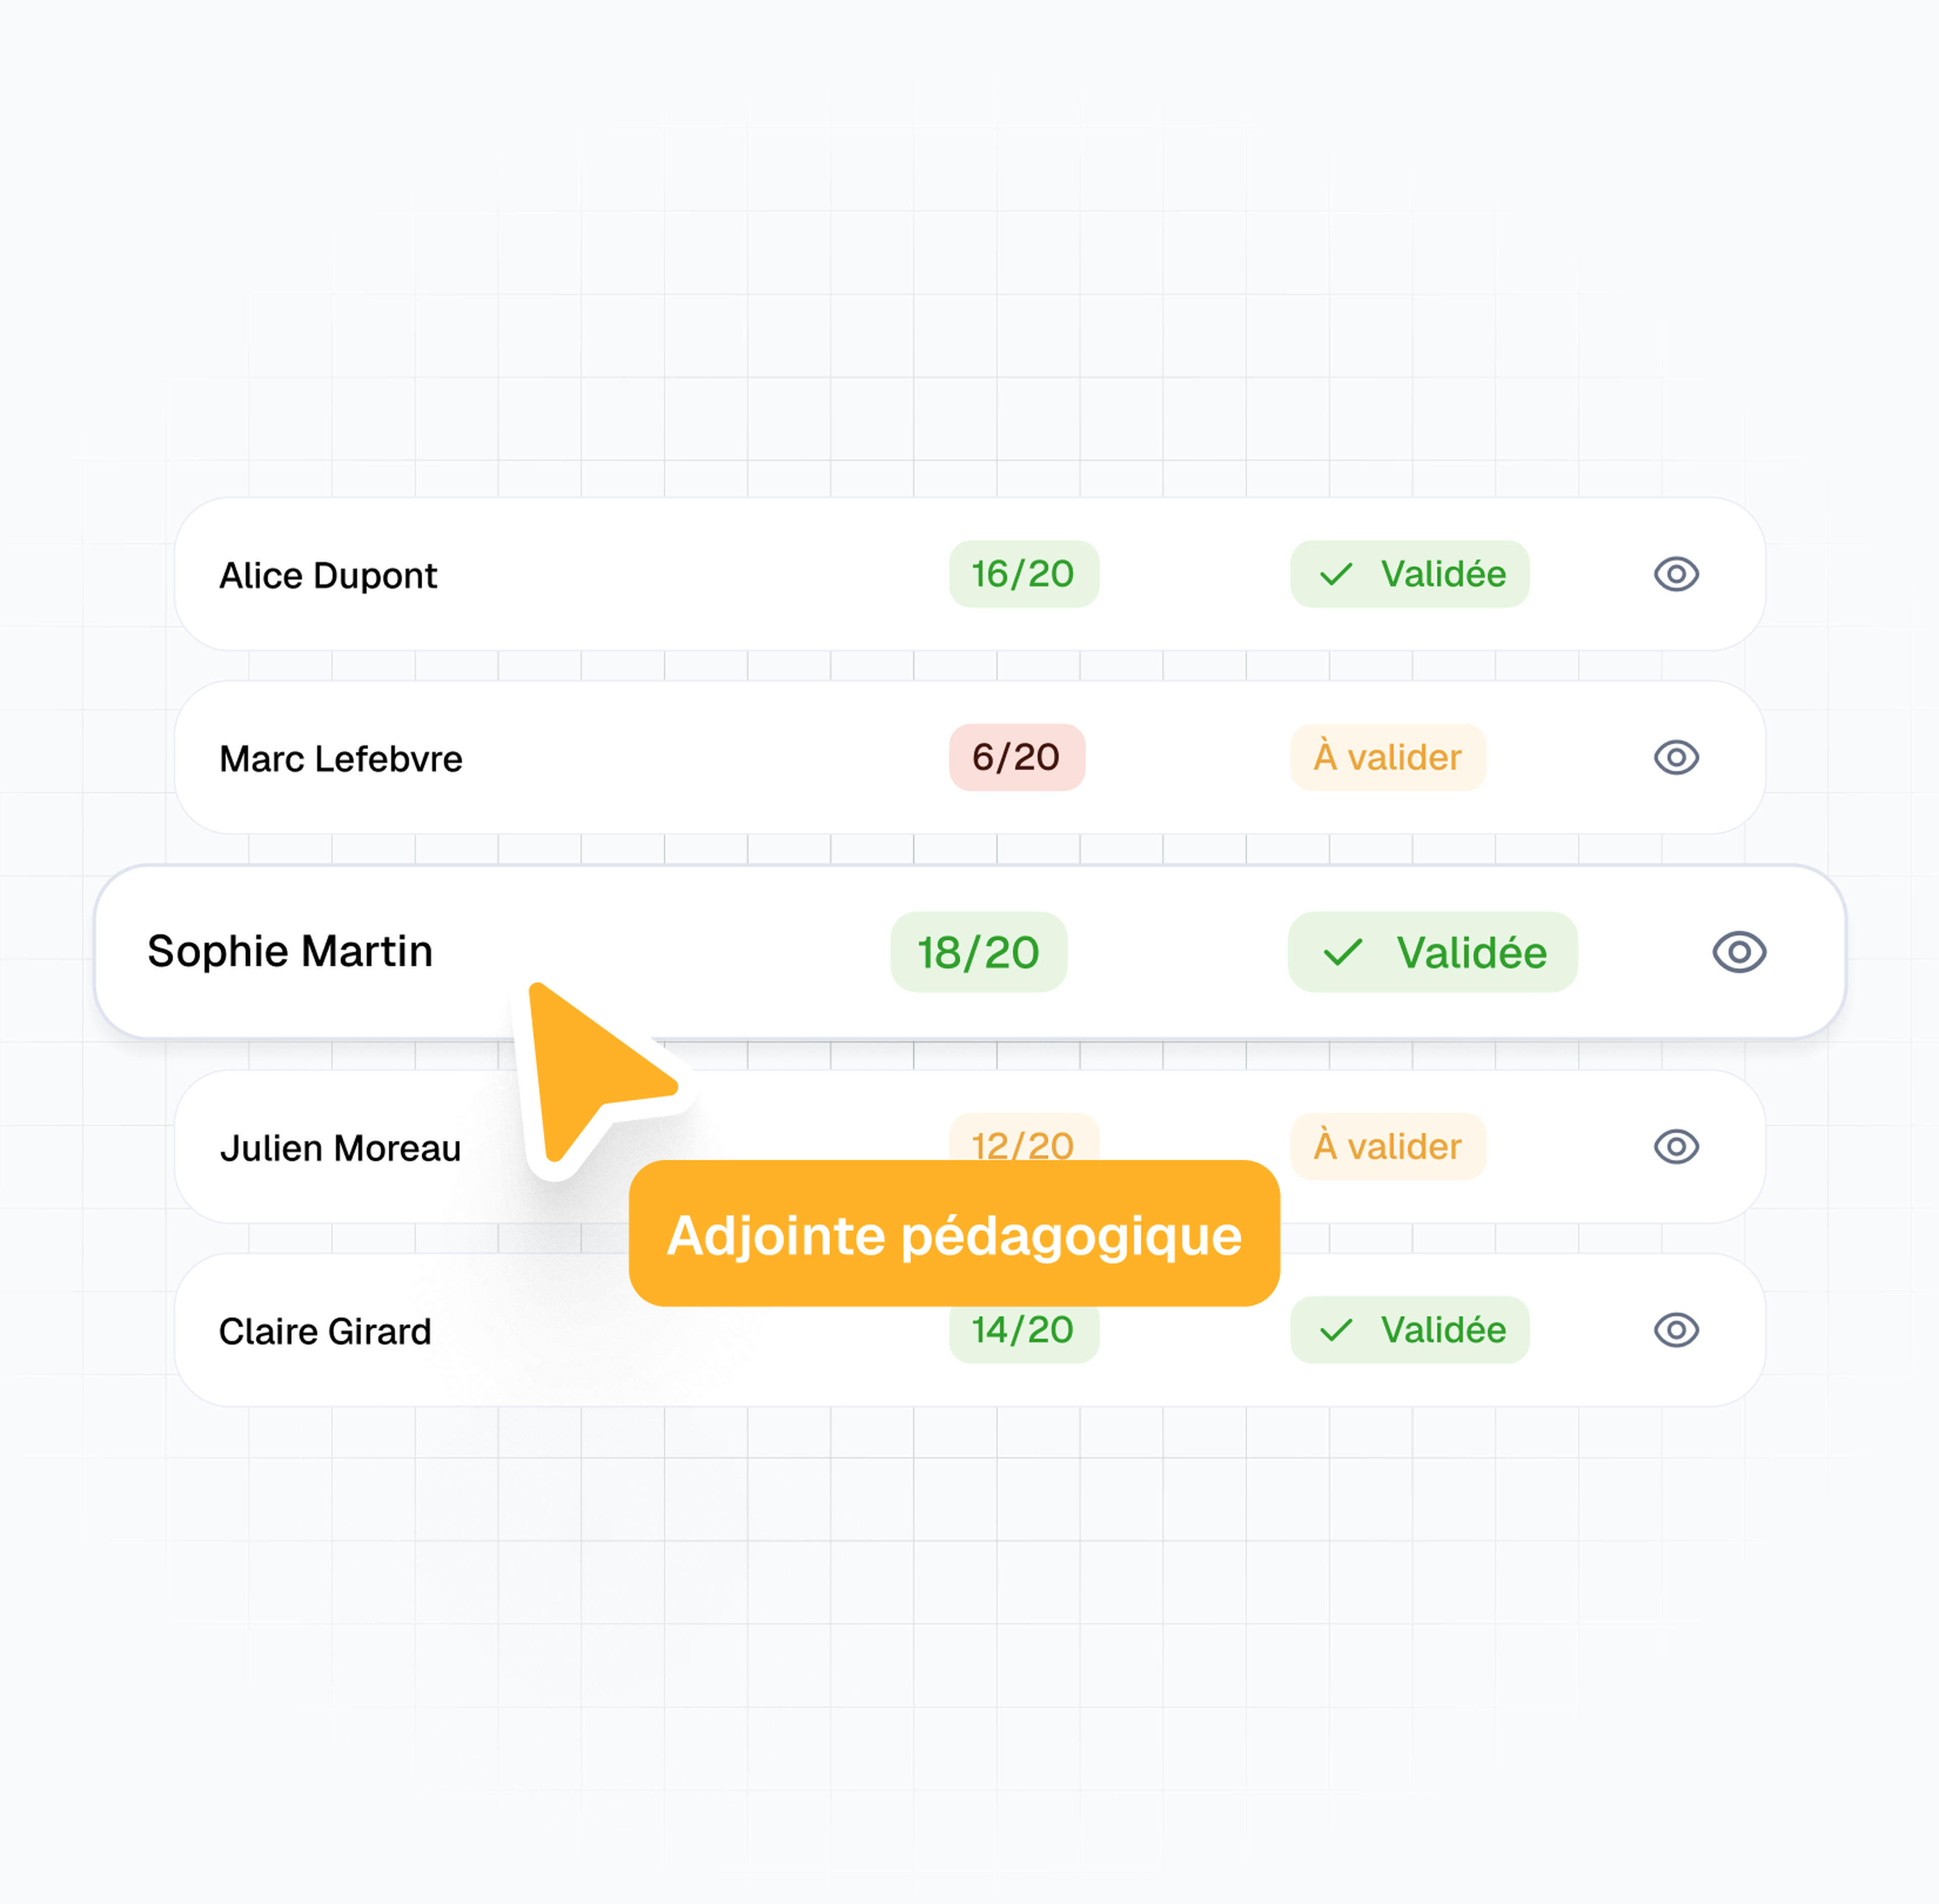The width and height of the screenshot is (1939, 1904).
Task: Select the Alice Dupont name entry
Action: (x=328, y=576)
